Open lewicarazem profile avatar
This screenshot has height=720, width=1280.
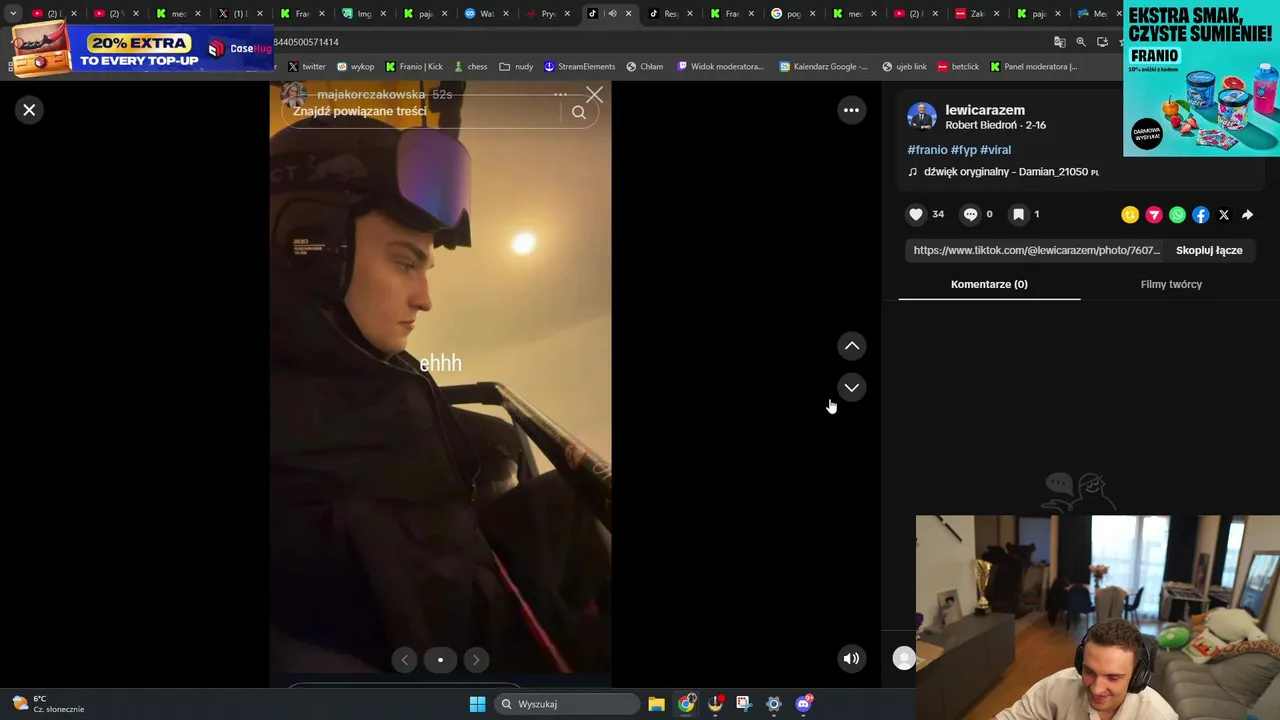pyautogui.click(x=921, y=116)
